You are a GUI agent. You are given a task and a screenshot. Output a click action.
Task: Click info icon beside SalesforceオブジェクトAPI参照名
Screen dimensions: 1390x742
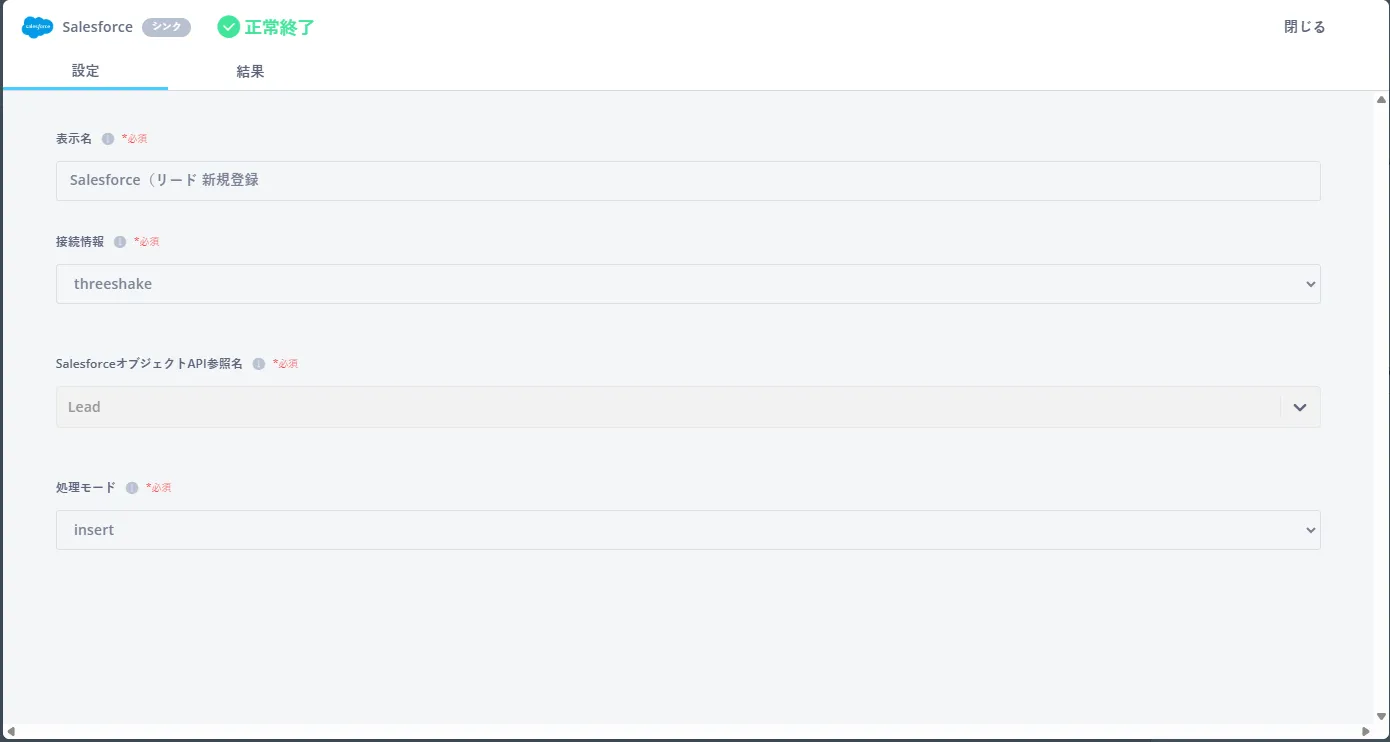point(259,364)
